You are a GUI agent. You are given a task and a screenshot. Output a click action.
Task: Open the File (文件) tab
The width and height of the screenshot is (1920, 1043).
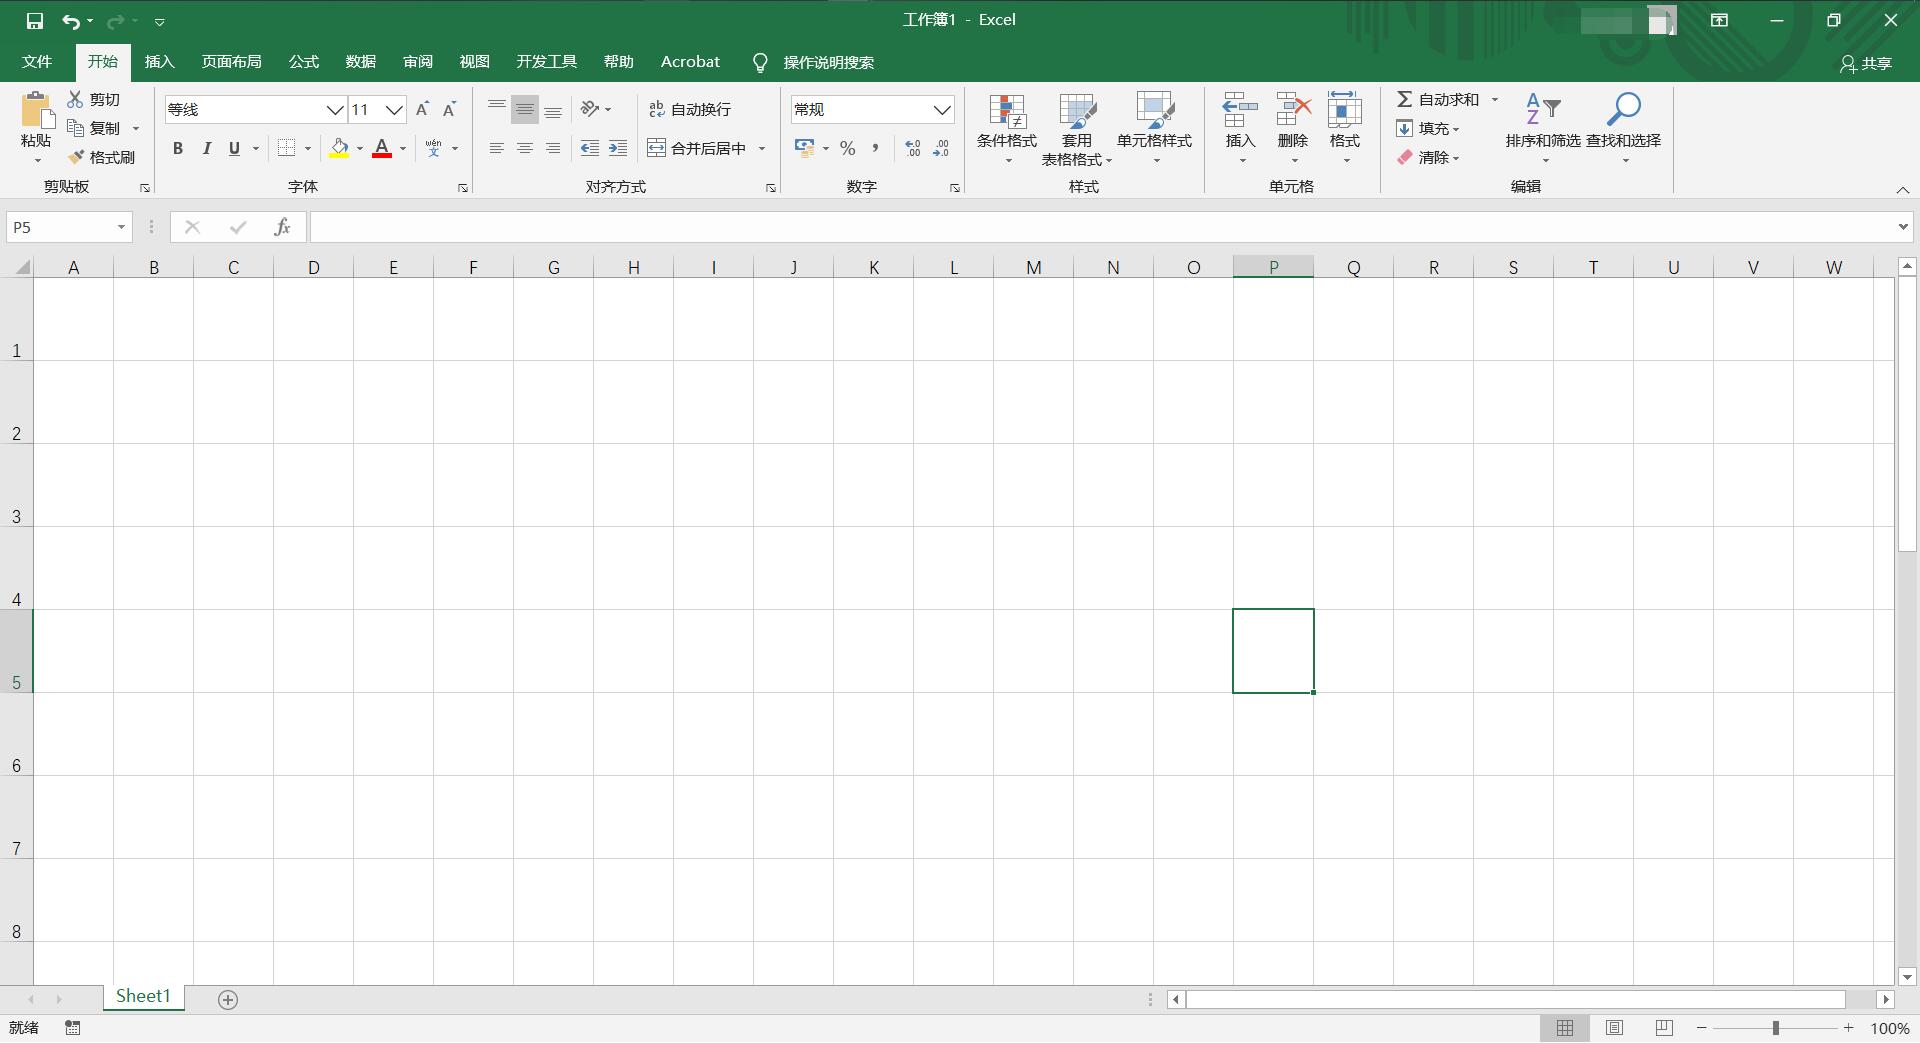[37, 62]
